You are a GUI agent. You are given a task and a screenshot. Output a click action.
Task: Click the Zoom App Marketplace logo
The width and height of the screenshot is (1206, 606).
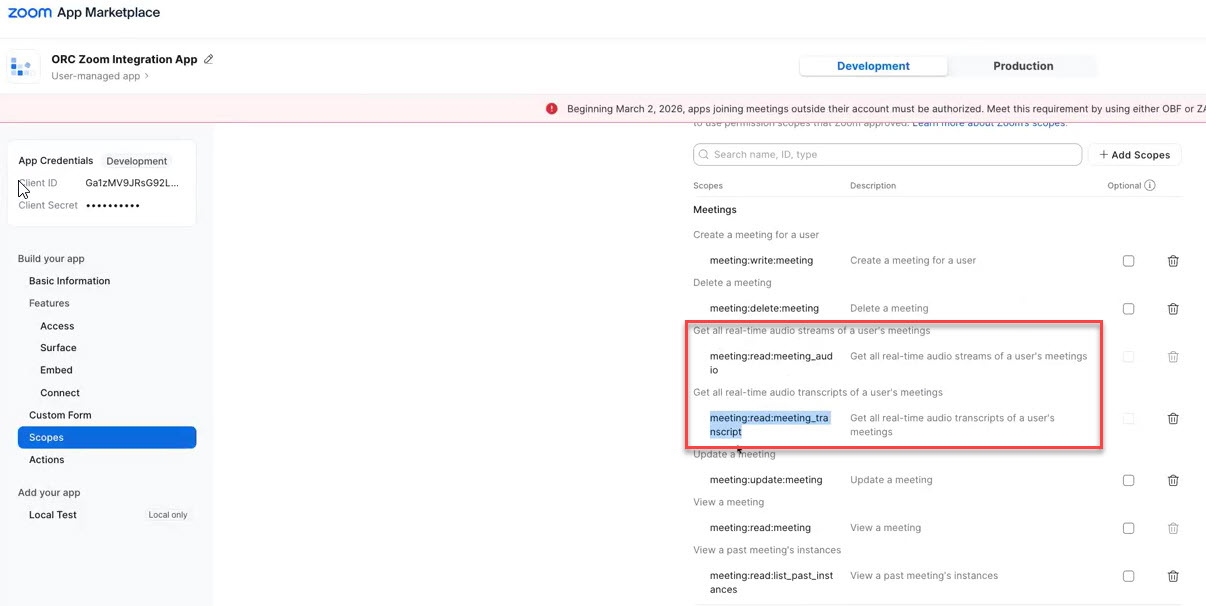point(84,13)
